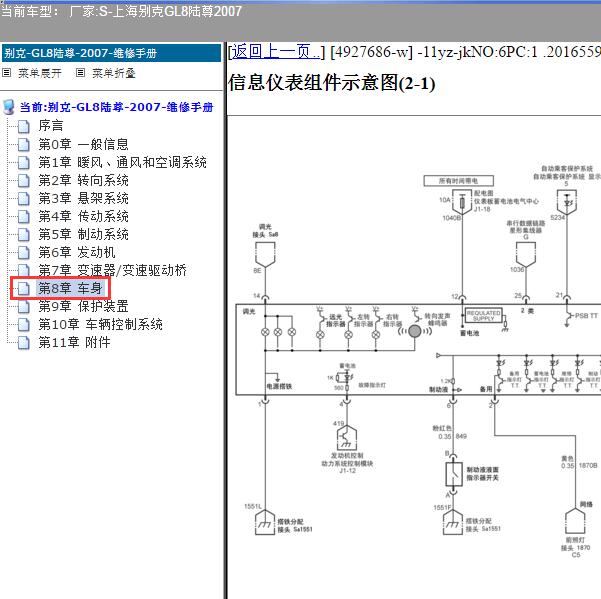
Task: Open 第9章 保护装置
Action: [x=83, y=307]
